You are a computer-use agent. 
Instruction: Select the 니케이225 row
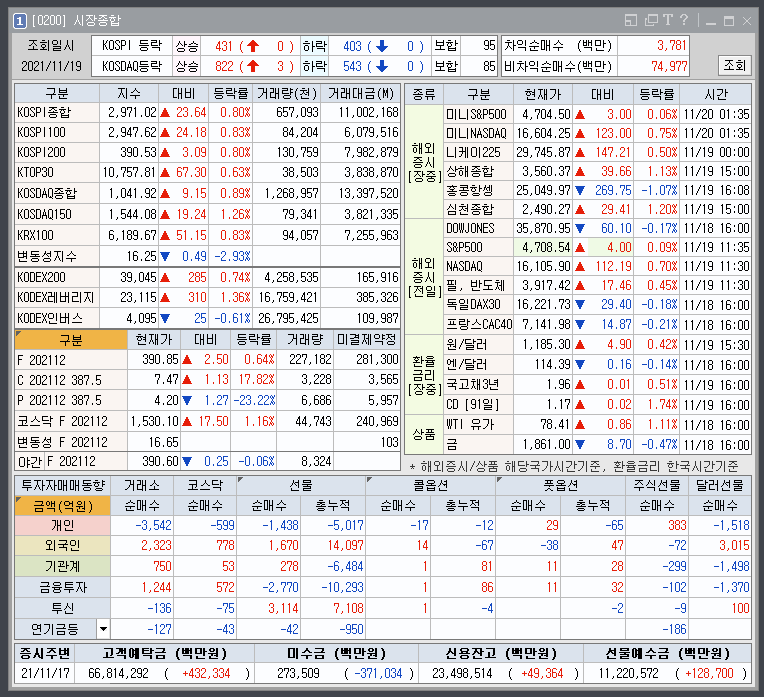[x=597, y=153]
